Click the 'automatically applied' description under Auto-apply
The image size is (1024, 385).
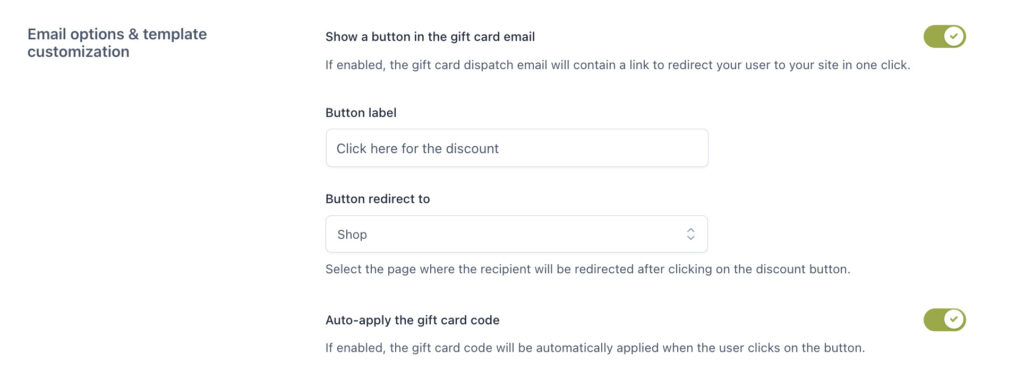pyautogui.click(x=595, y=348)
